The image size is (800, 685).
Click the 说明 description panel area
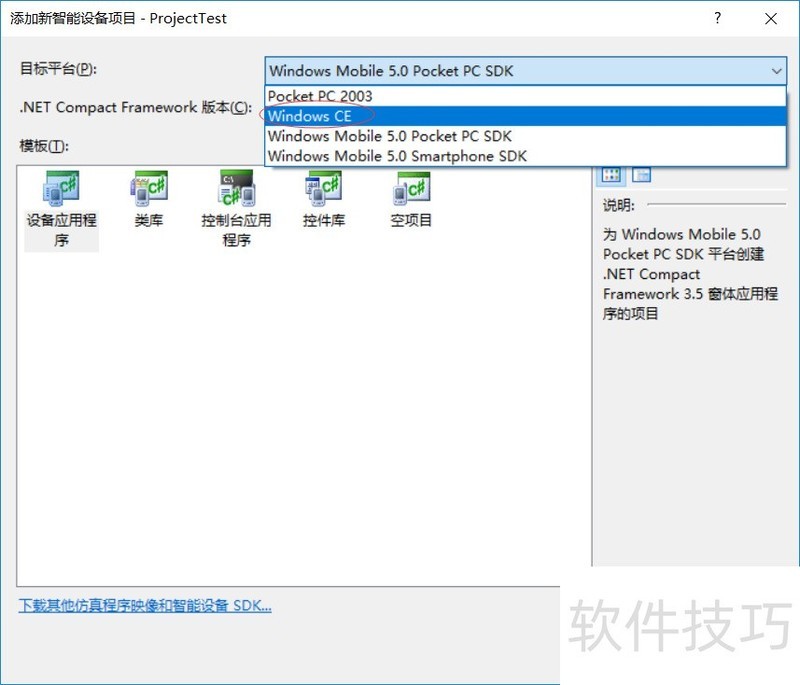pyautogui.click(x=680, y=270)
